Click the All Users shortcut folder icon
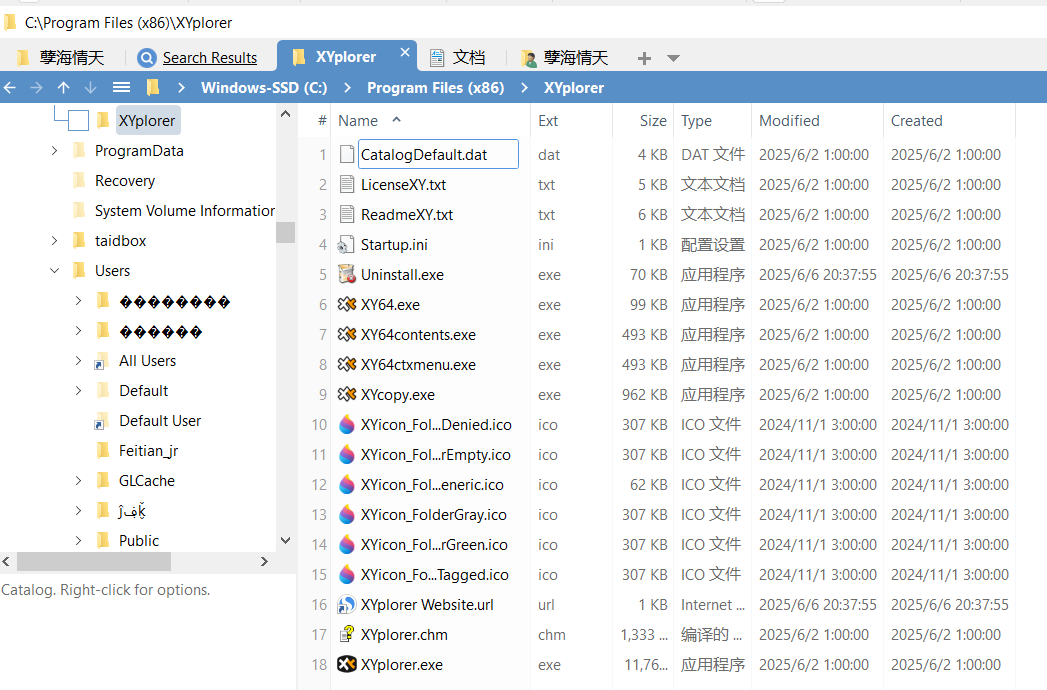1047x690 pixels. point(101,361)
